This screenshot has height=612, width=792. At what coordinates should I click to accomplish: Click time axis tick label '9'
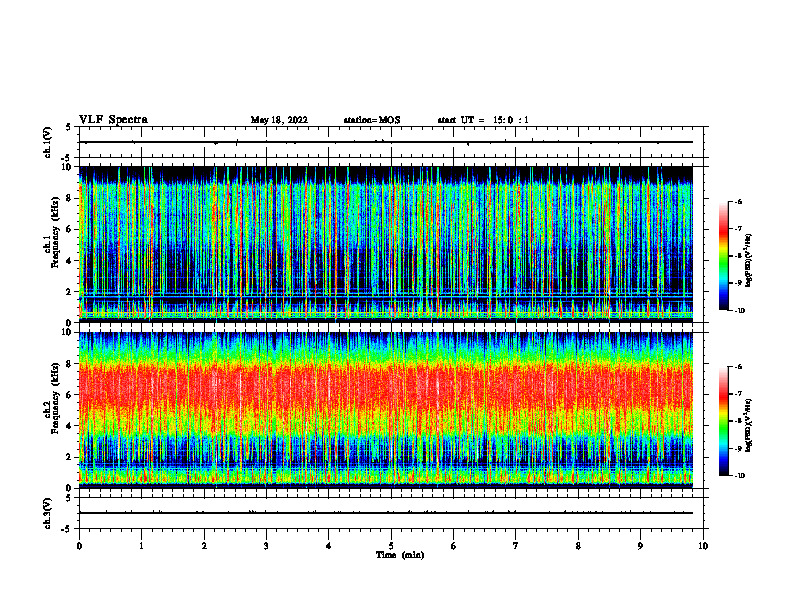tap(640, 546)
